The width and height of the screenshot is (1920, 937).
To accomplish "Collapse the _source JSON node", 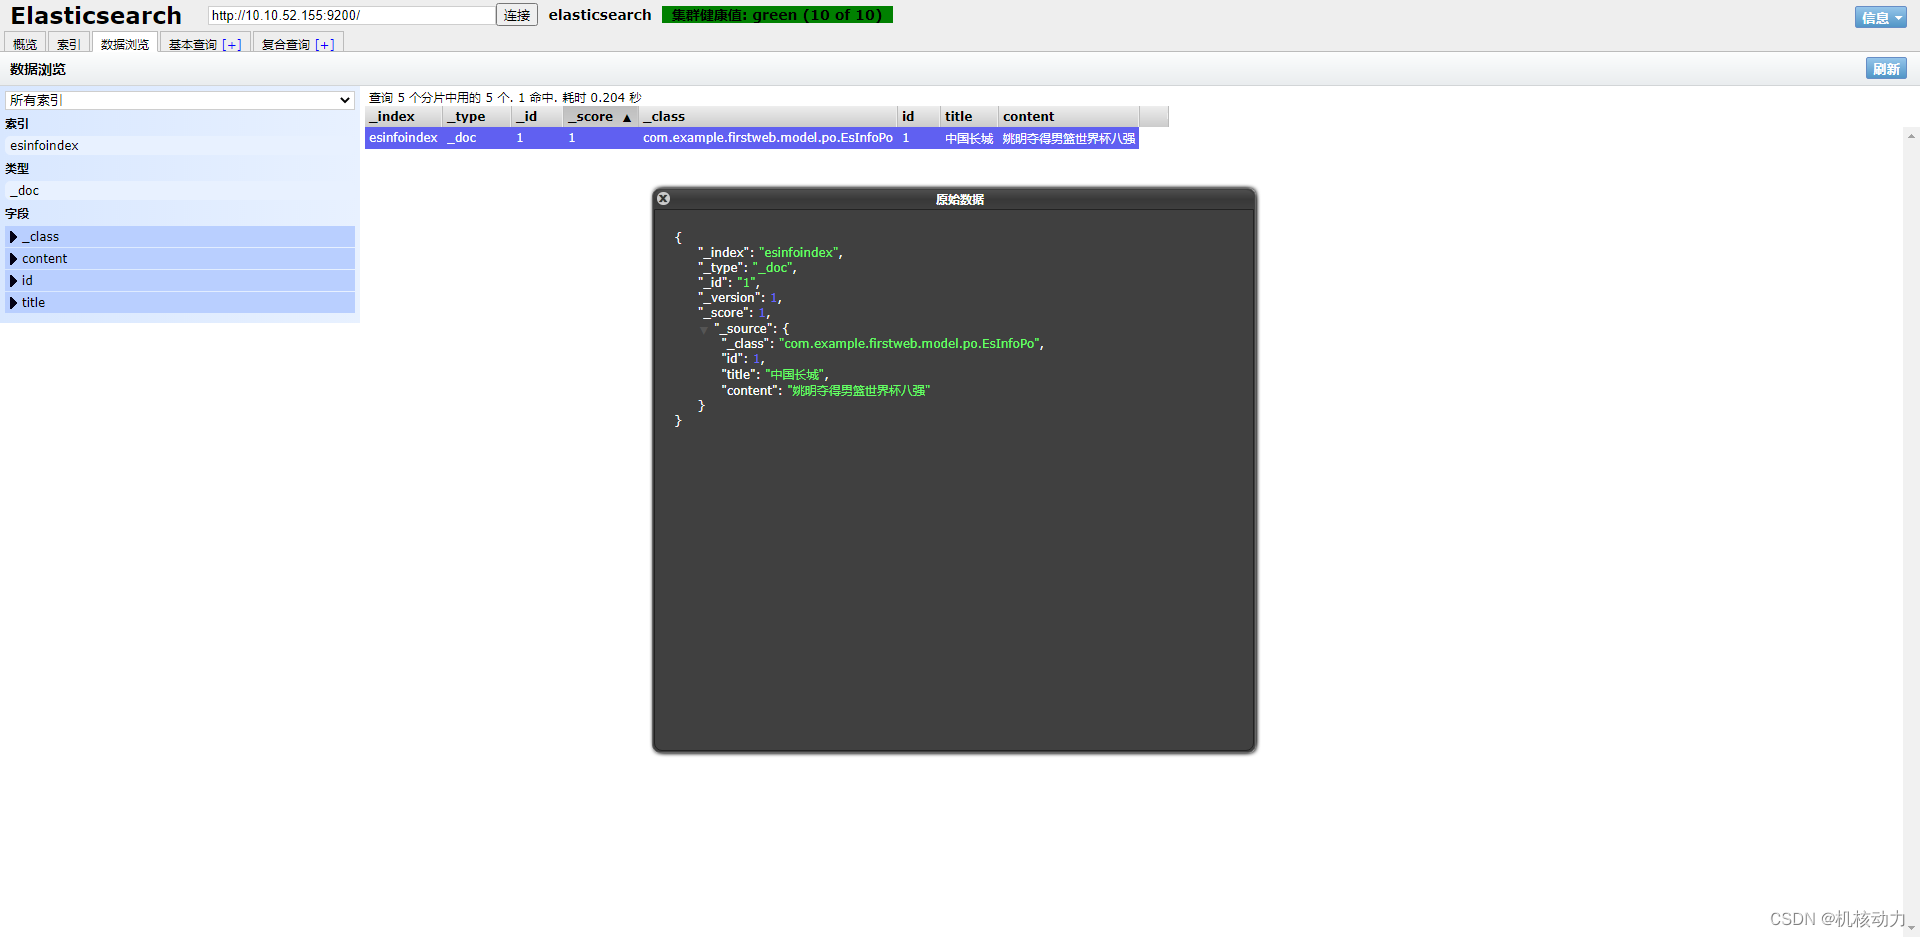I will point(704,329).
